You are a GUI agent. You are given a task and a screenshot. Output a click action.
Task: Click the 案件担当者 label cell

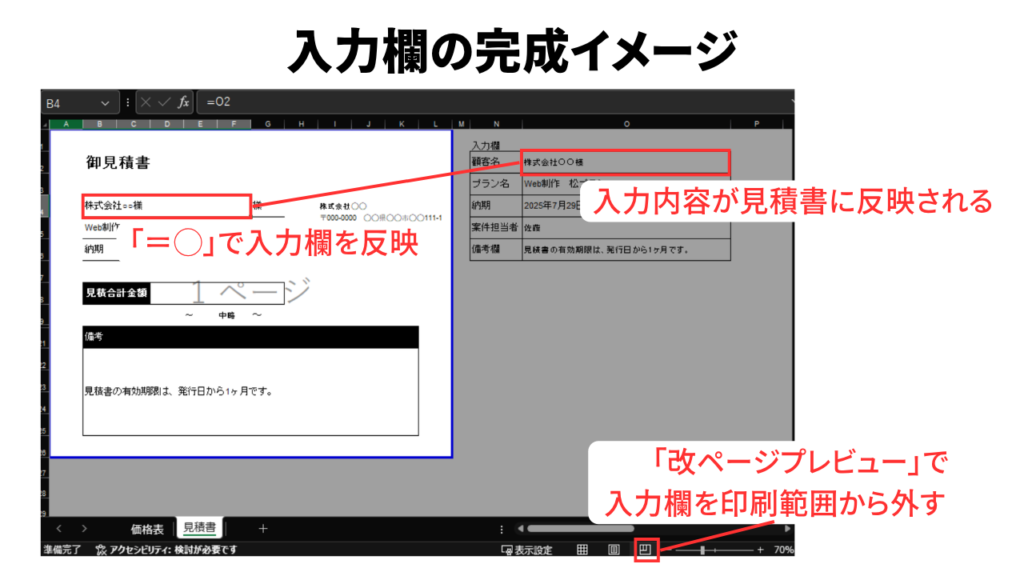tap(496, 227)
